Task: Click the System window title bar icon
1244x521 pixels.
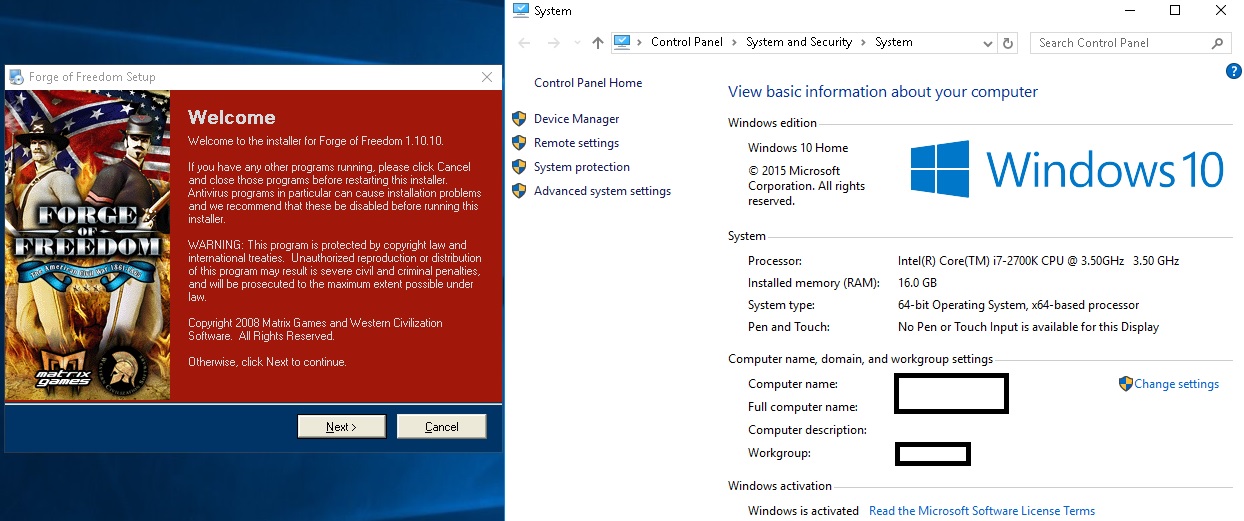Action: [520, 11]
